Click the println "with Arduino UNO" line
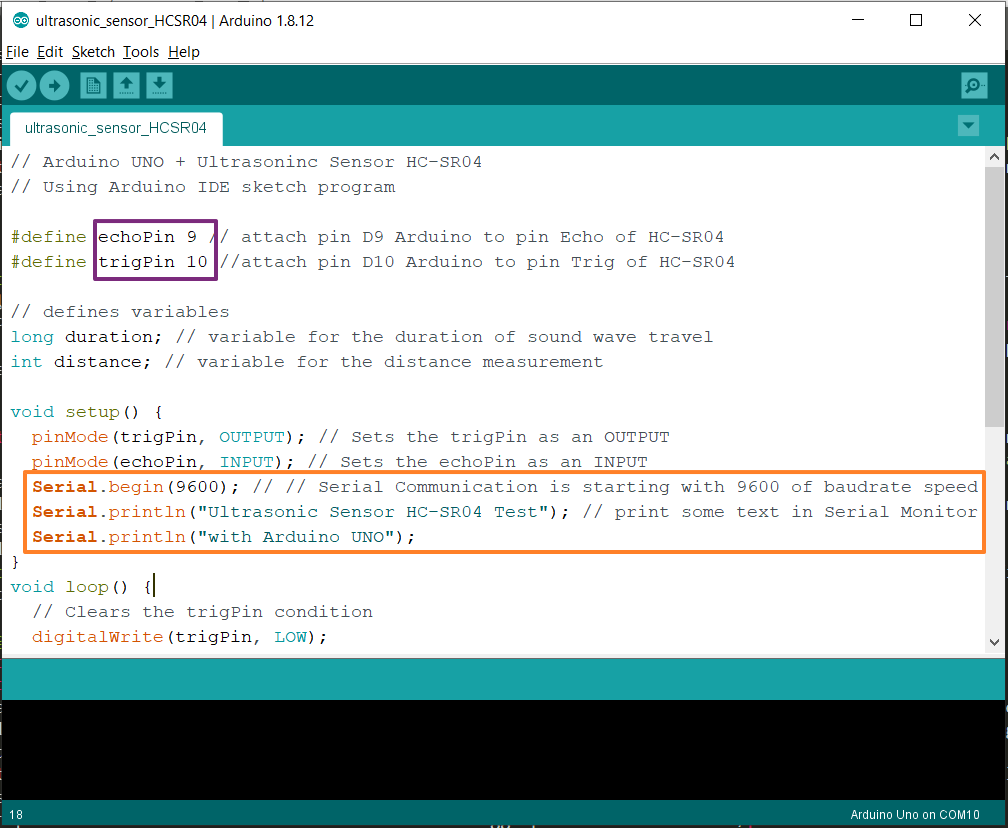The width and height of the screenshot is (1008, 828). click(224, 537)
